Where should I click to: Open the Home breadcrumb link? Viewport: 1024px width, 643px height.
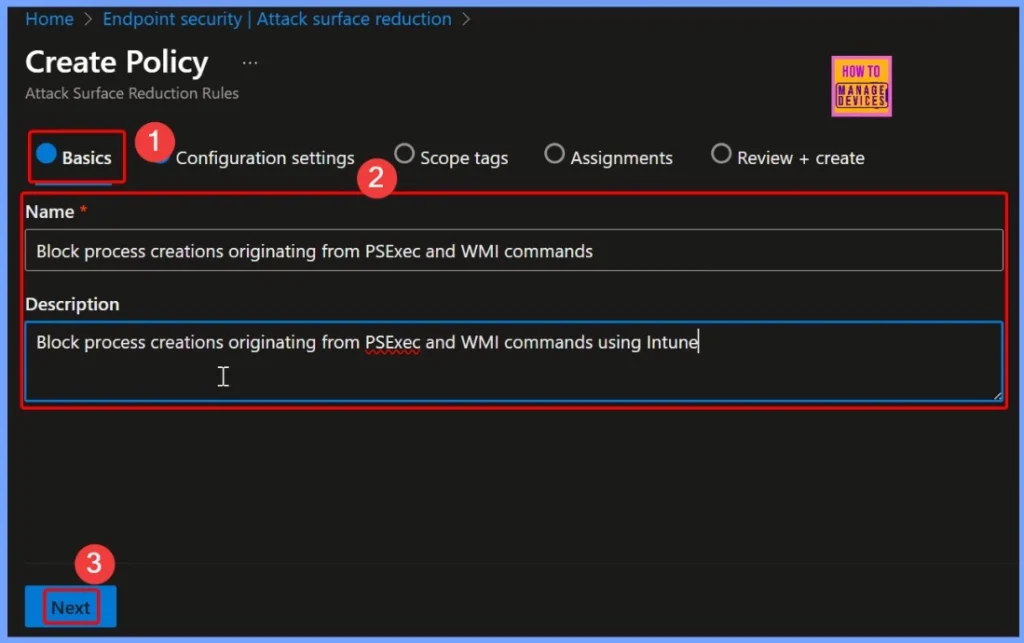pyautogui.click(x=49, y=18)
